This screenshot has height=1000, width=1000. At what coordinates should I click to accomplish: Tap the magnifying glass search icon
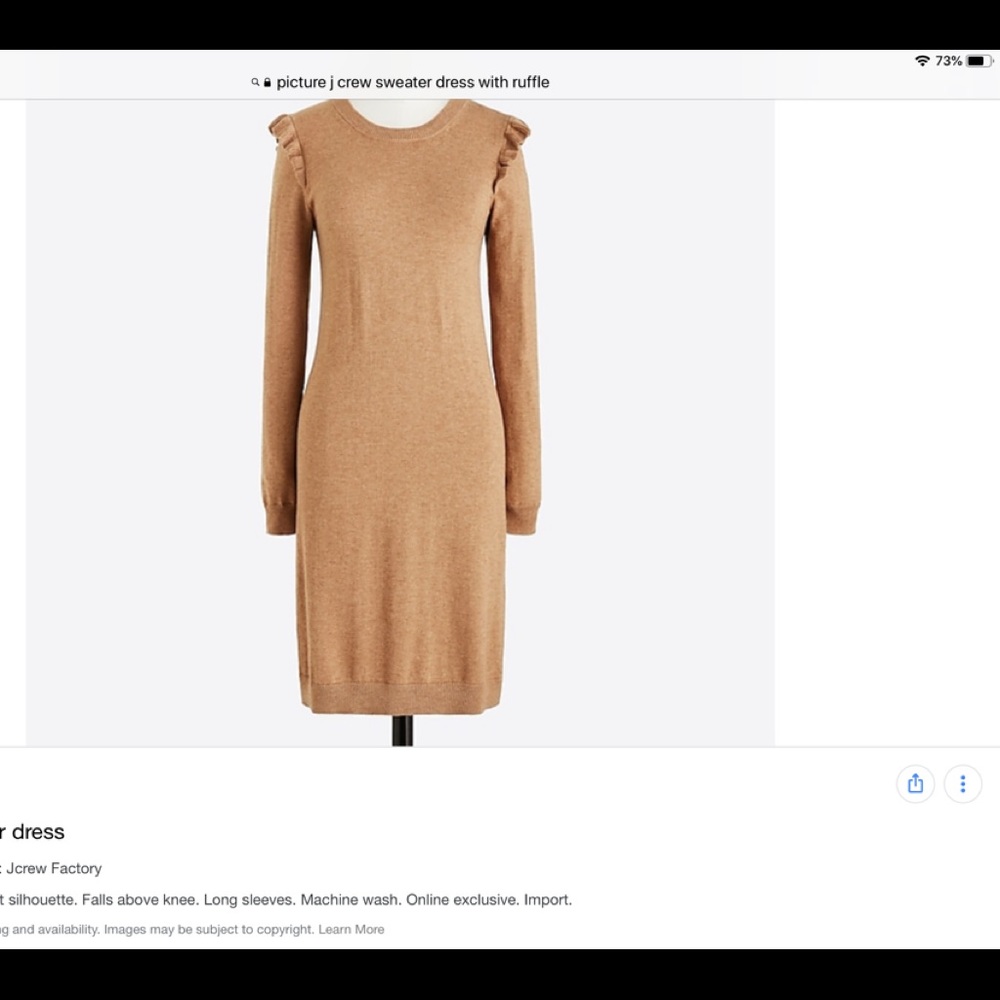click(254, 82)
